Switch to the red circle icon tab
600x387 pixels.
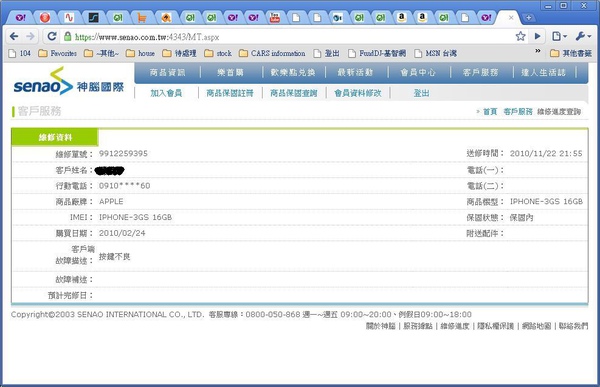(45, 18)
